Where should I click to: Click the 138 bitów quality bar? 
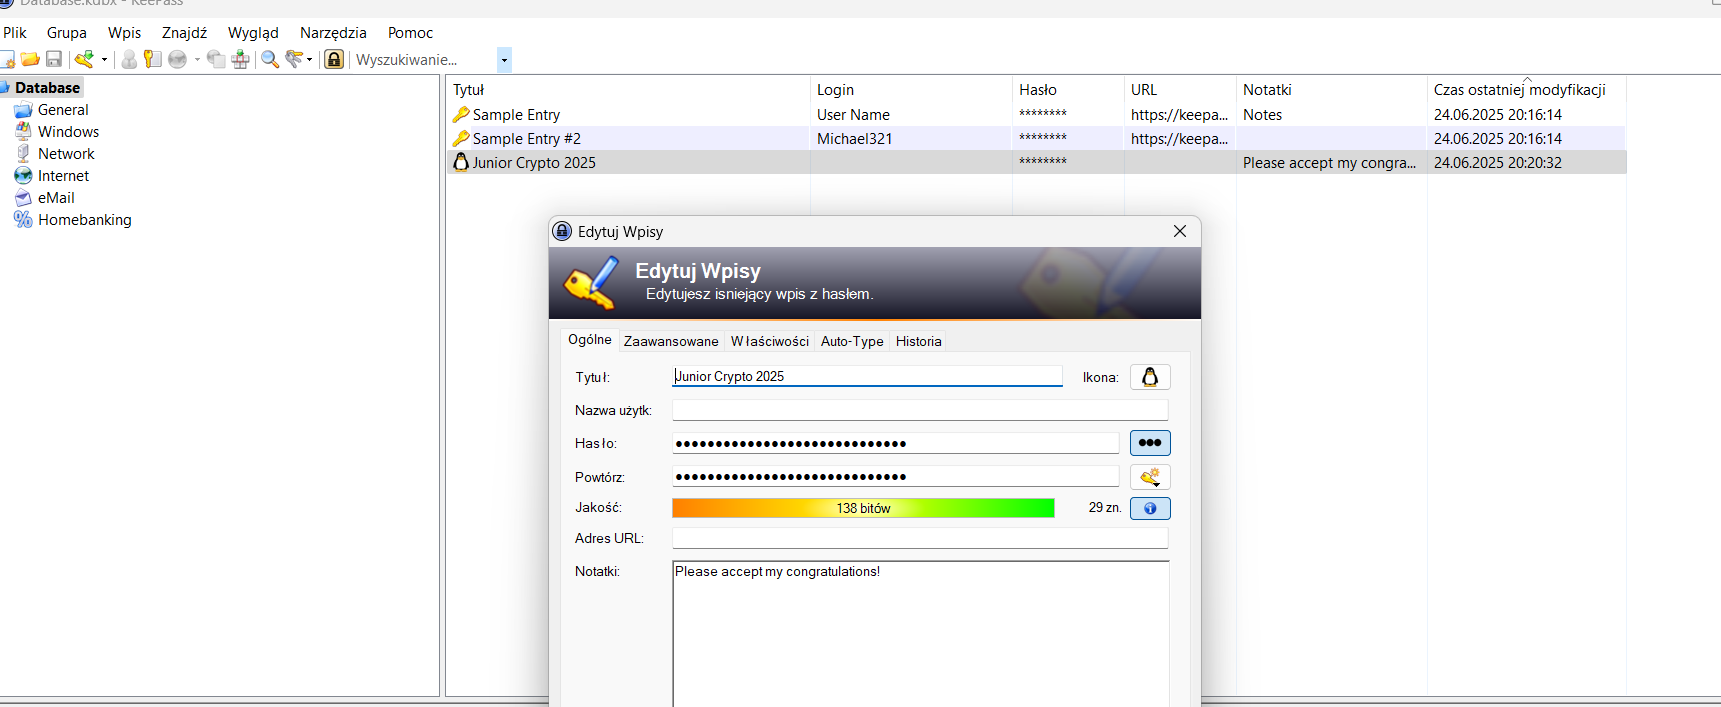pyautogui.click(x=863, y=508)
